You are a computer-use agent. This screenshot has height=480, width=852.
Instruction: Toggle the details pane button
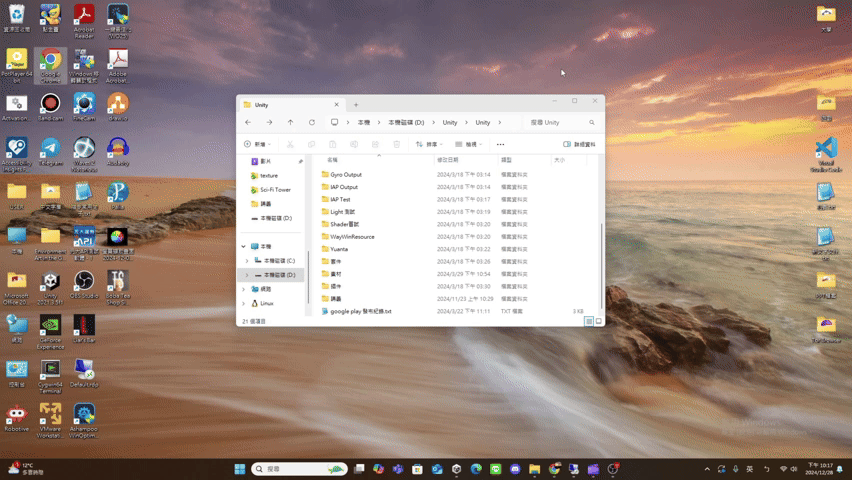tap(579, 144)
